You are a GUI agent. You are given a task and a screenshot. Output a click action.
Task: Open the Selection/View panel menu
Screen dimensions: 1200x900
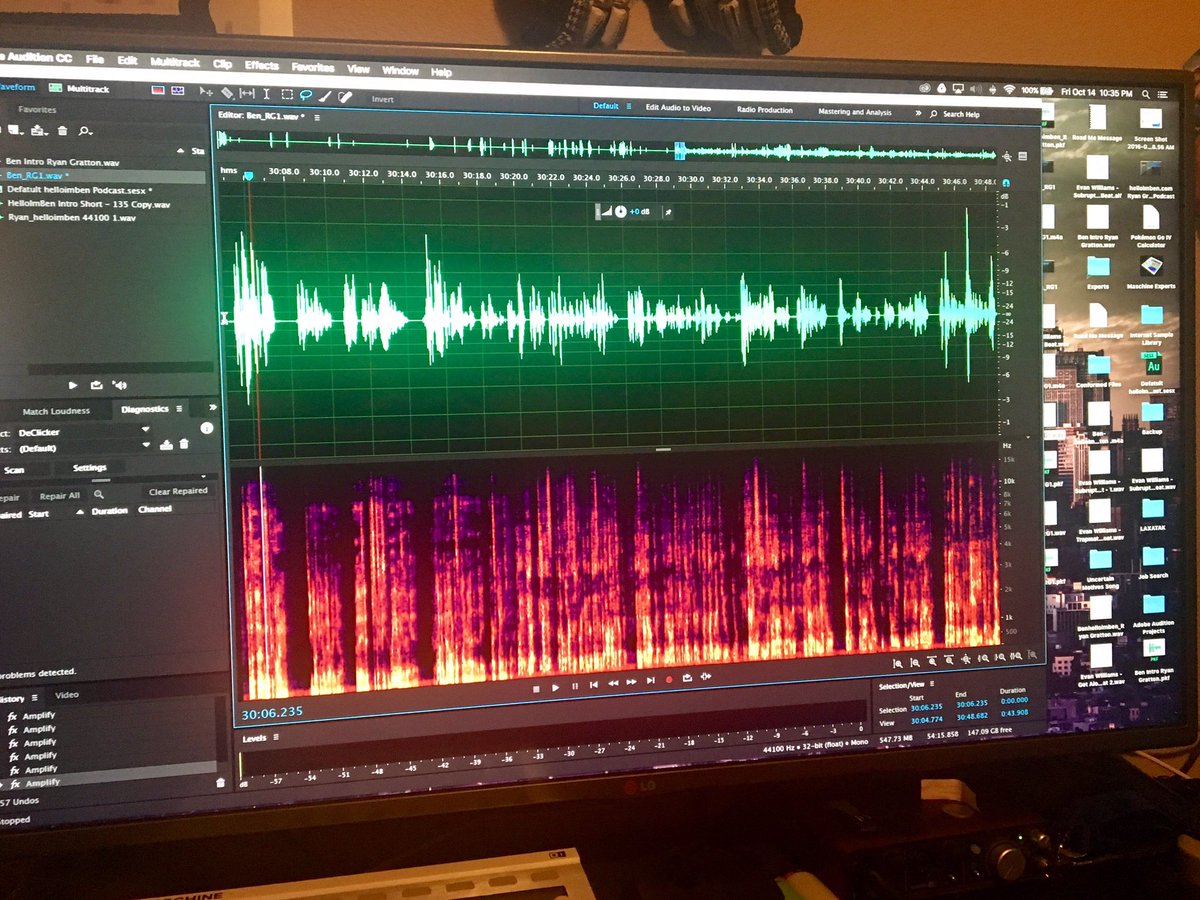(932, 685)
